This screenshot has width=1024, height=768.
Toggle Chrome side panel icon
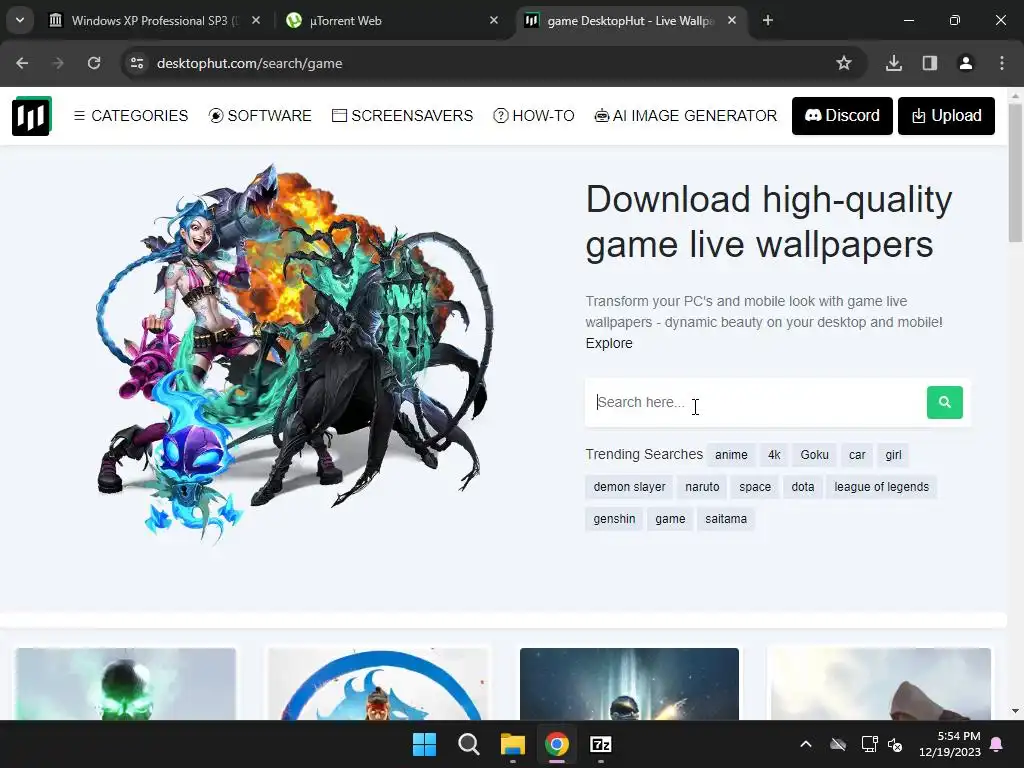pos(930,63)
